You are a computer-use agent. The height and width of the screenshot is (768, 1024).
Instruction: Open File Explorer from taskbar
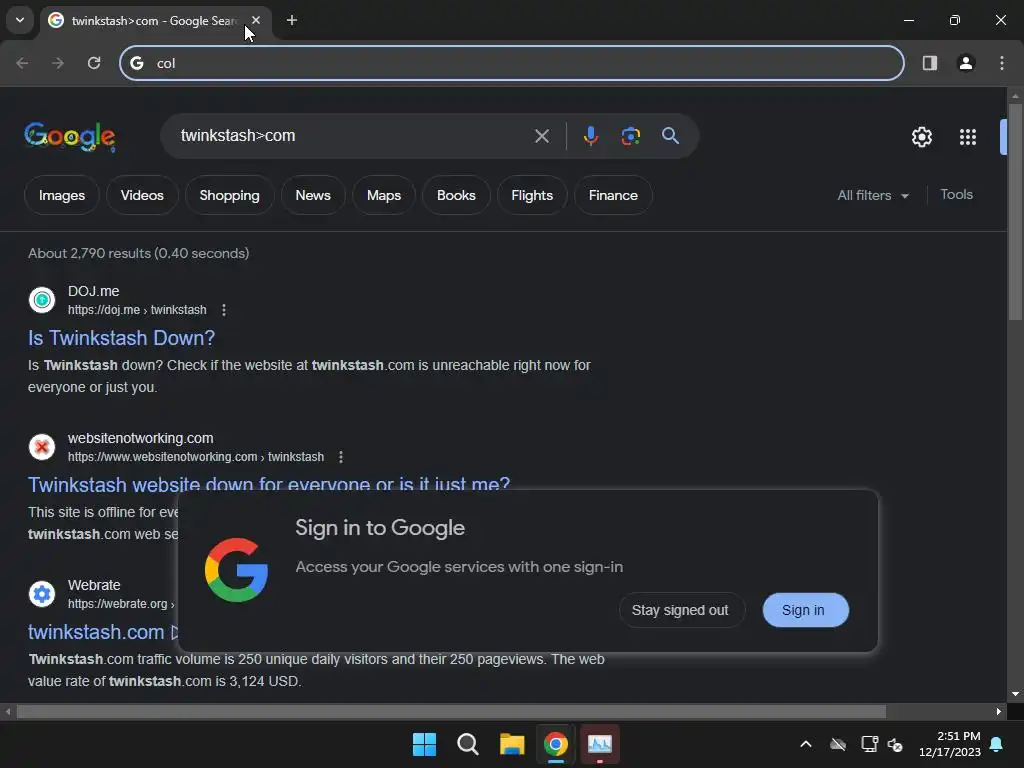[x=512, y=744]
